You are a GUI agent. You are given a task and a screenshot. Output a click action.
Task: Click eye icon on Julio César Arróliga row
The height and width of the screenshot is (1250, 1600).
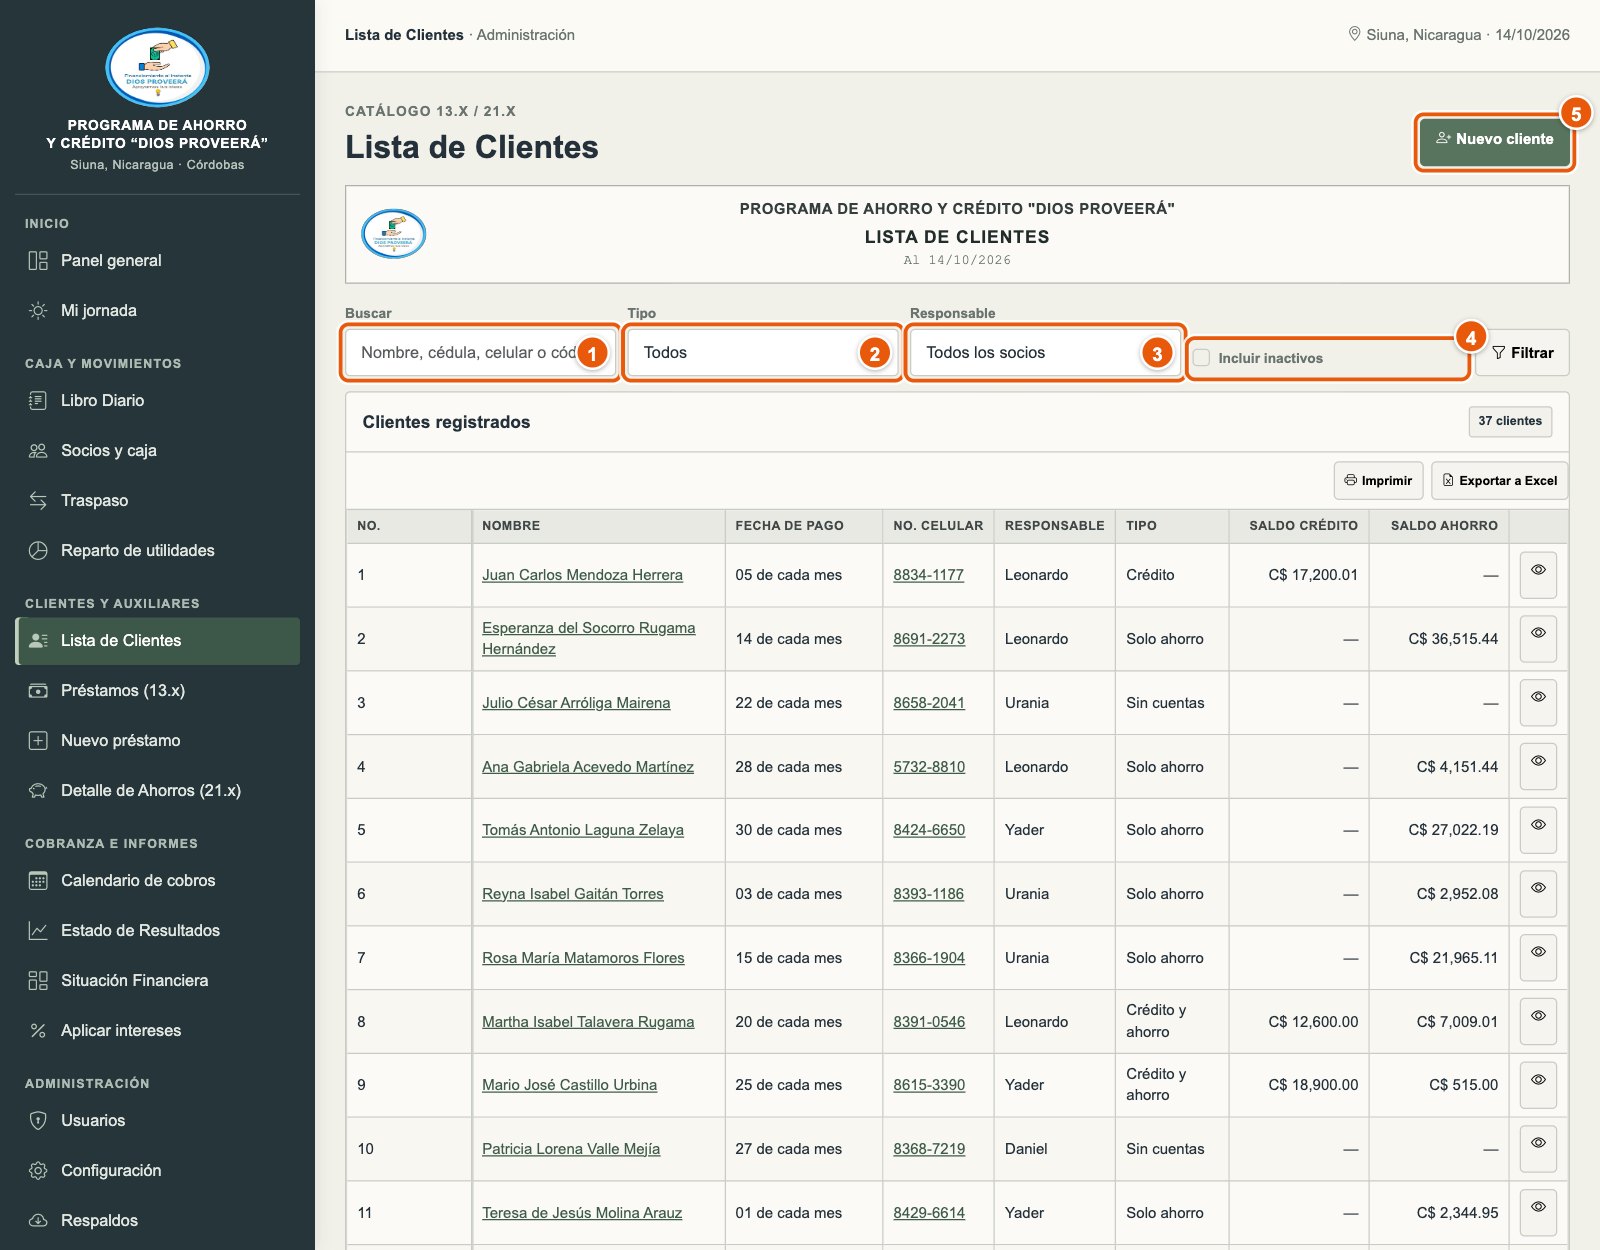tap(1538, 703)
